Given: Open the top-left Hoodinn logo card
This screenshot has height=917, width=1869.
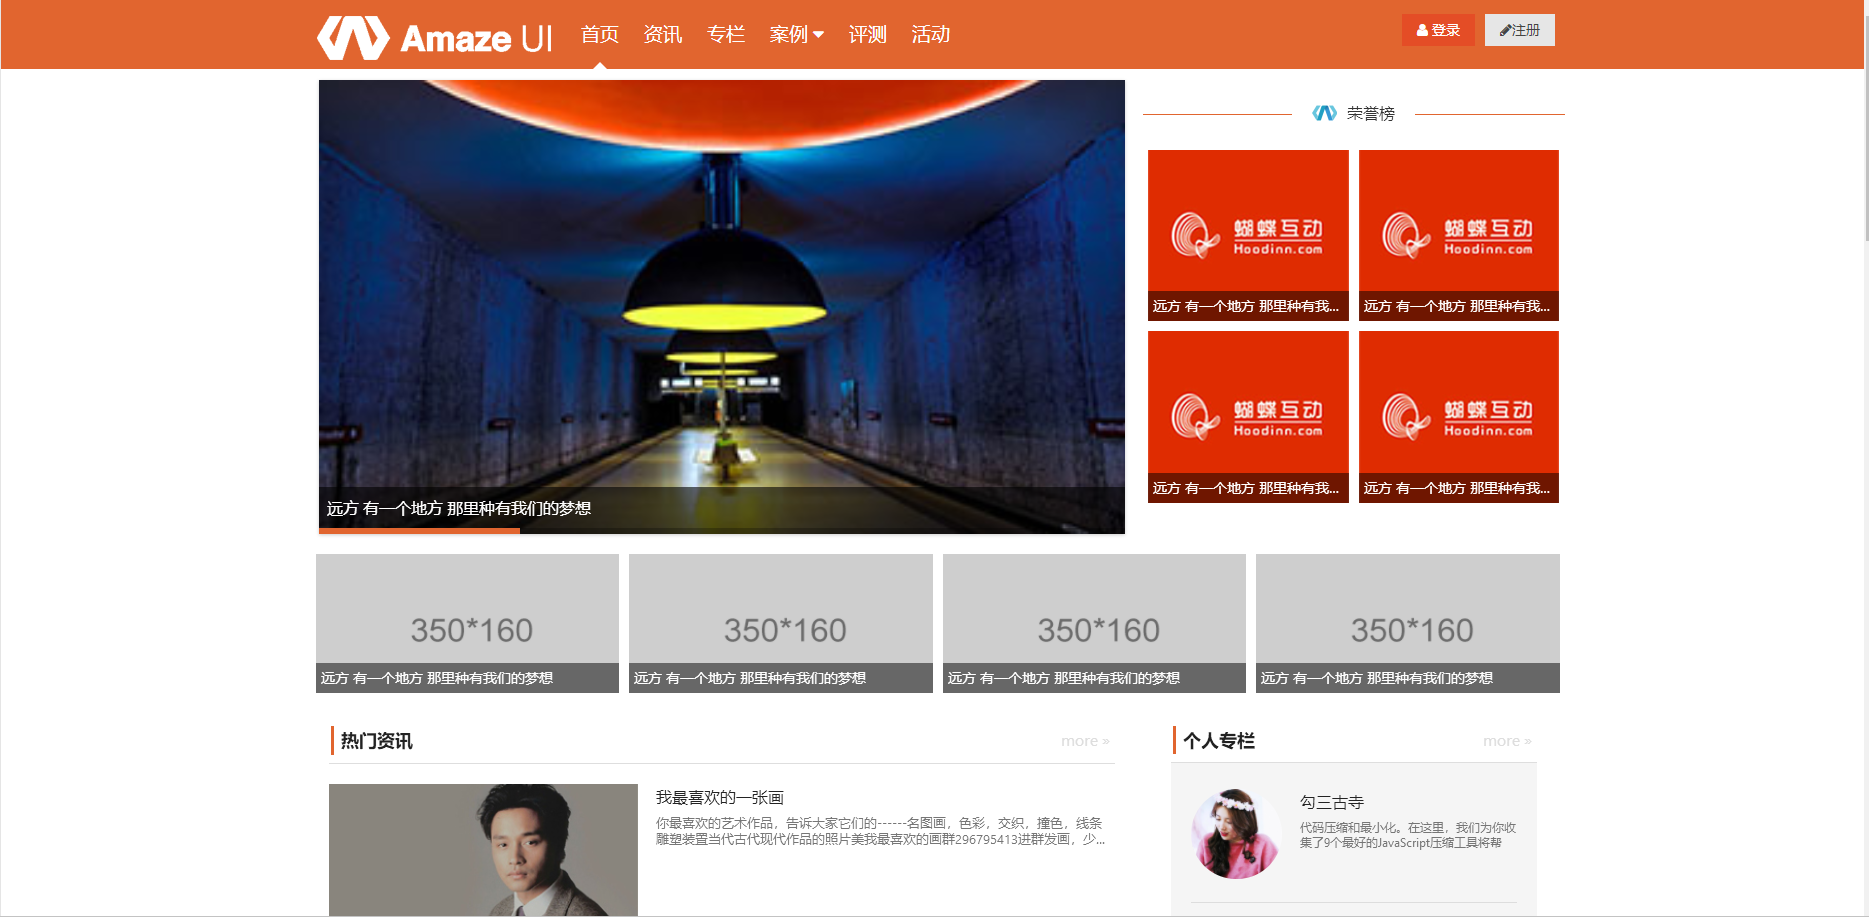Looking at the screenshot, I should coord(1247,234).
